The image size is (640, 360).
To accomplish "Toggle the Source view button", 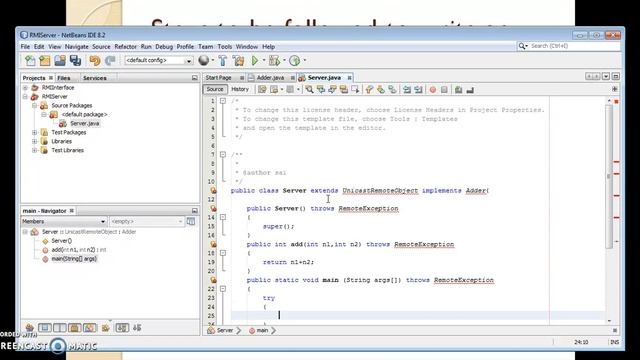I will 215,89.
